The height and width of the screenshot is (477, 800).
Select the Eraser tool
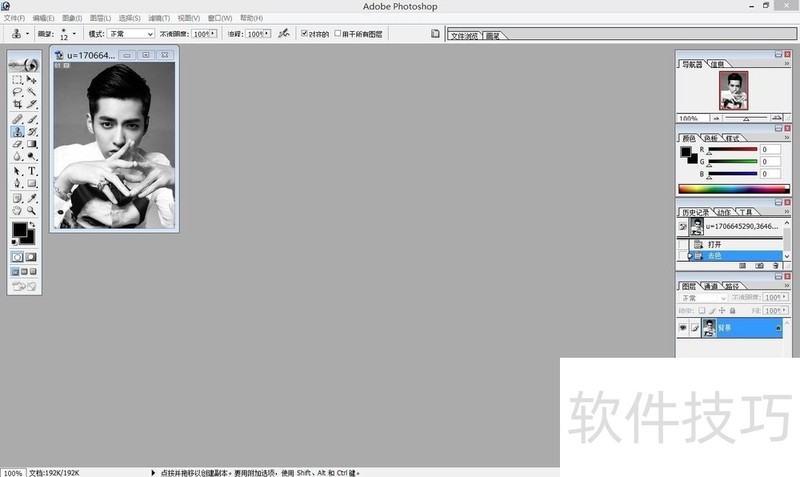coord(17,144)
